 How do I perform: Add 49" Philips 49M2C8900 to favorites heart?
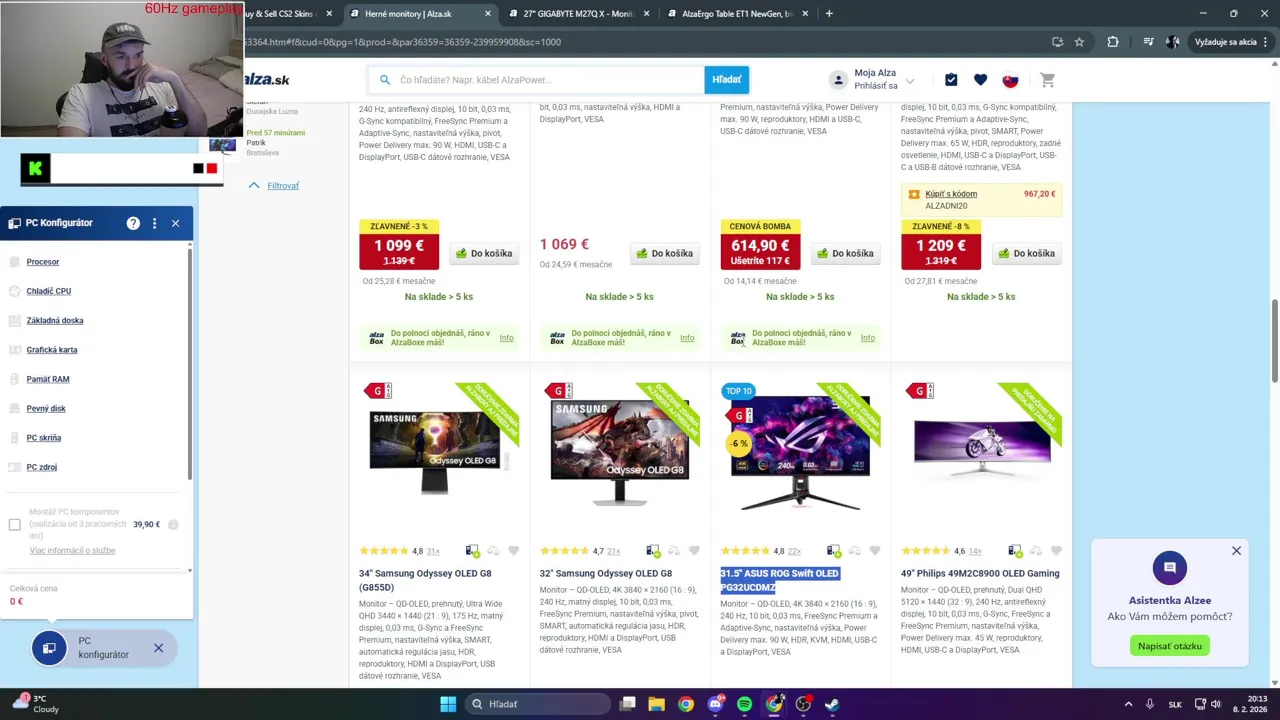pos(1056,551)
